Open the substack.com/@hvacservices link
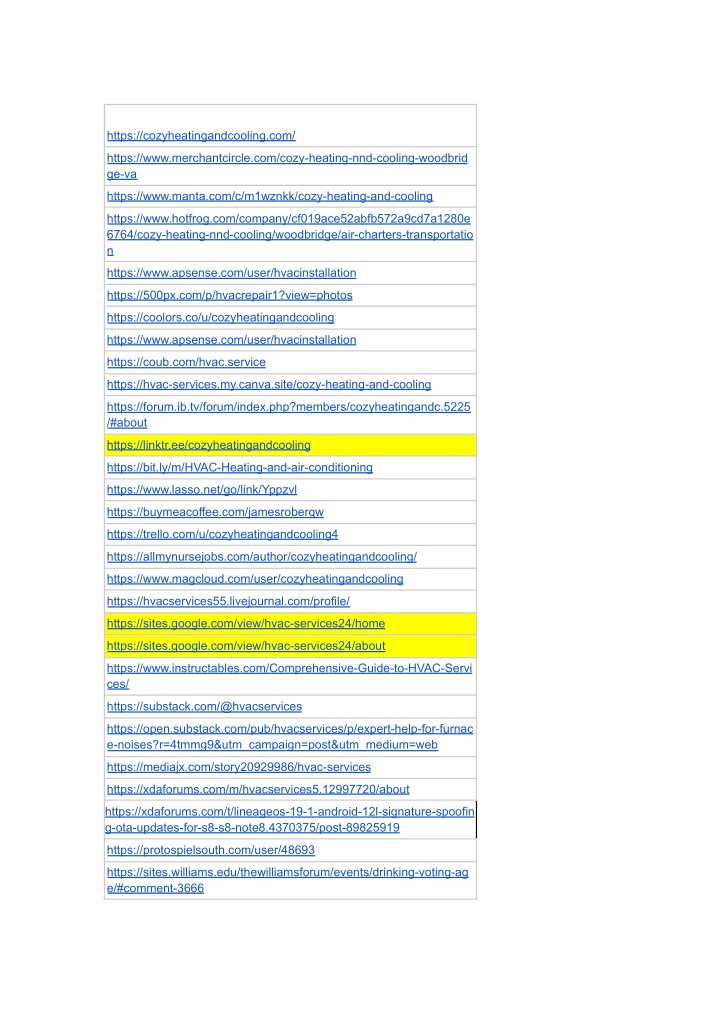720x1017 pixels. coord(204,707)
